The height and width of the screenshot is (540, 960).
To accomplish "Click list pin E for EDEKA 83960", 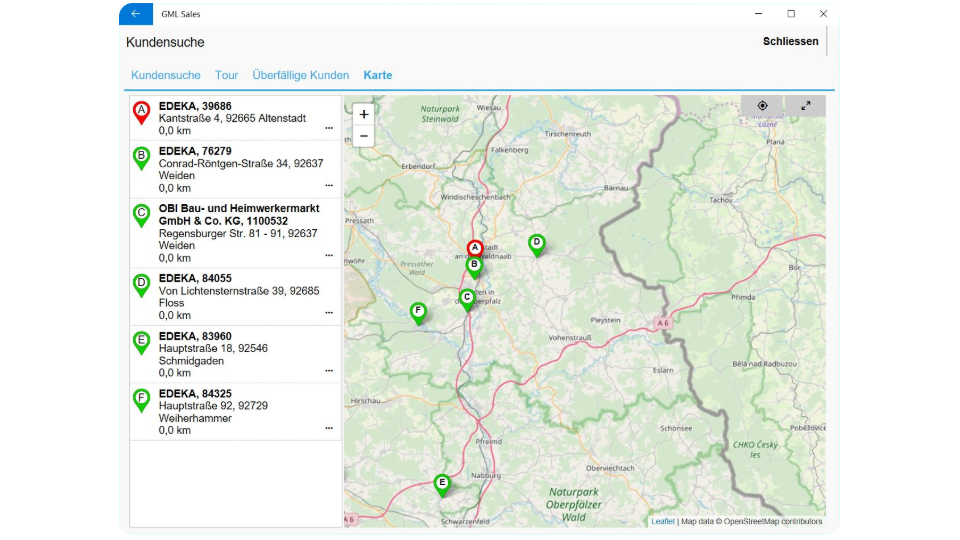I will [141, 343].
